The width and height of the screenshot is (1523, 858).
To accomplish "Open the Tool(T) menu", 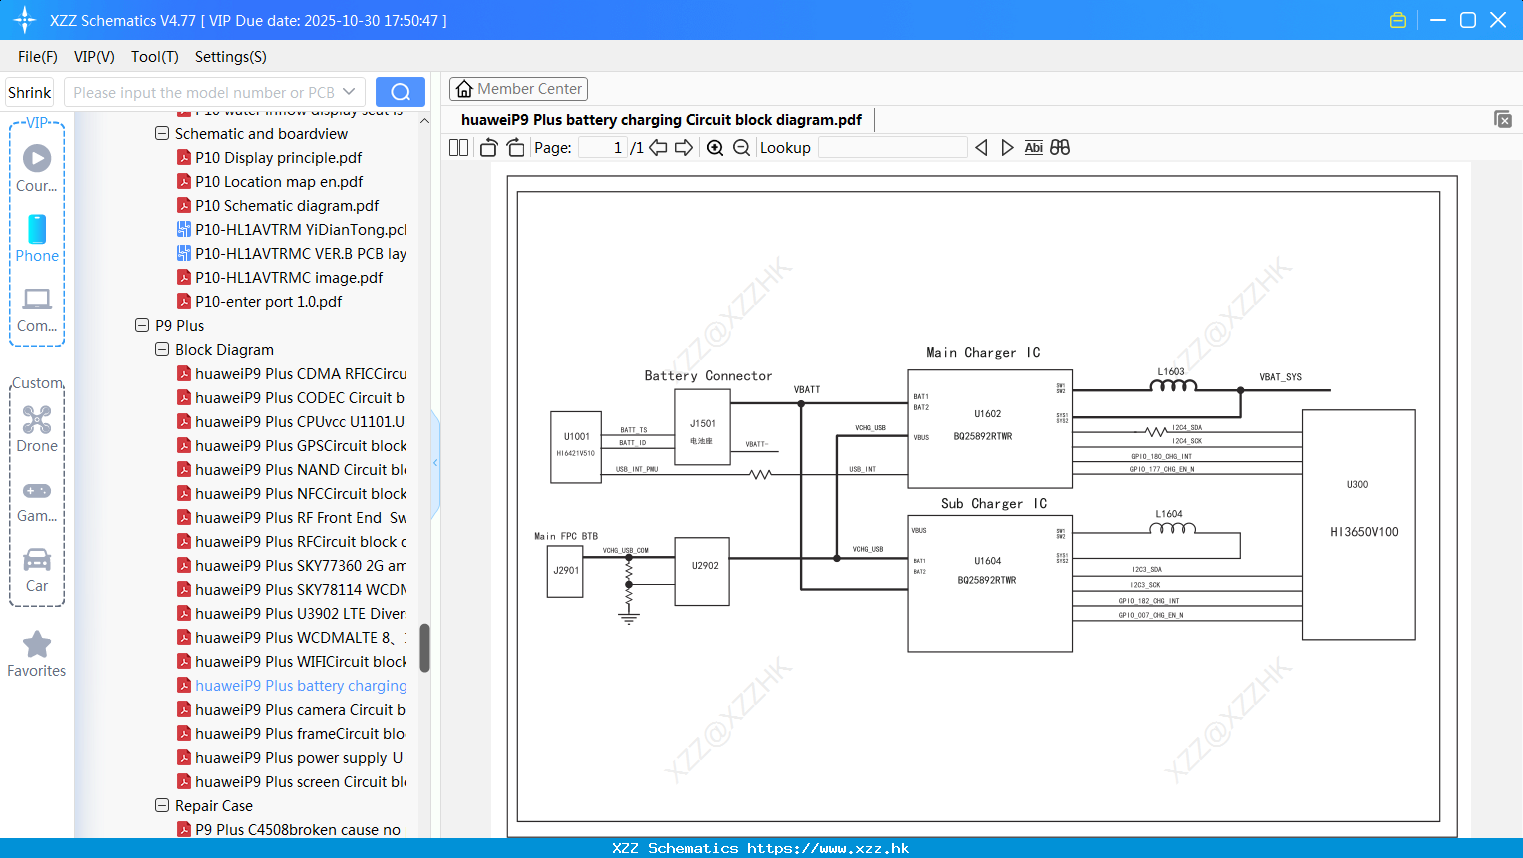I will (x=155, y=57).
